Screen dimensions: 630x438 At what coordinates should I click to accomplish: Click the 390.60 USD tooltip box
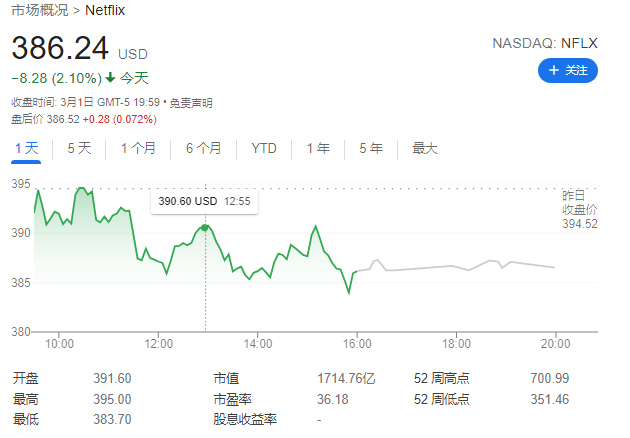pyautogui.click(x=205, y=201)
